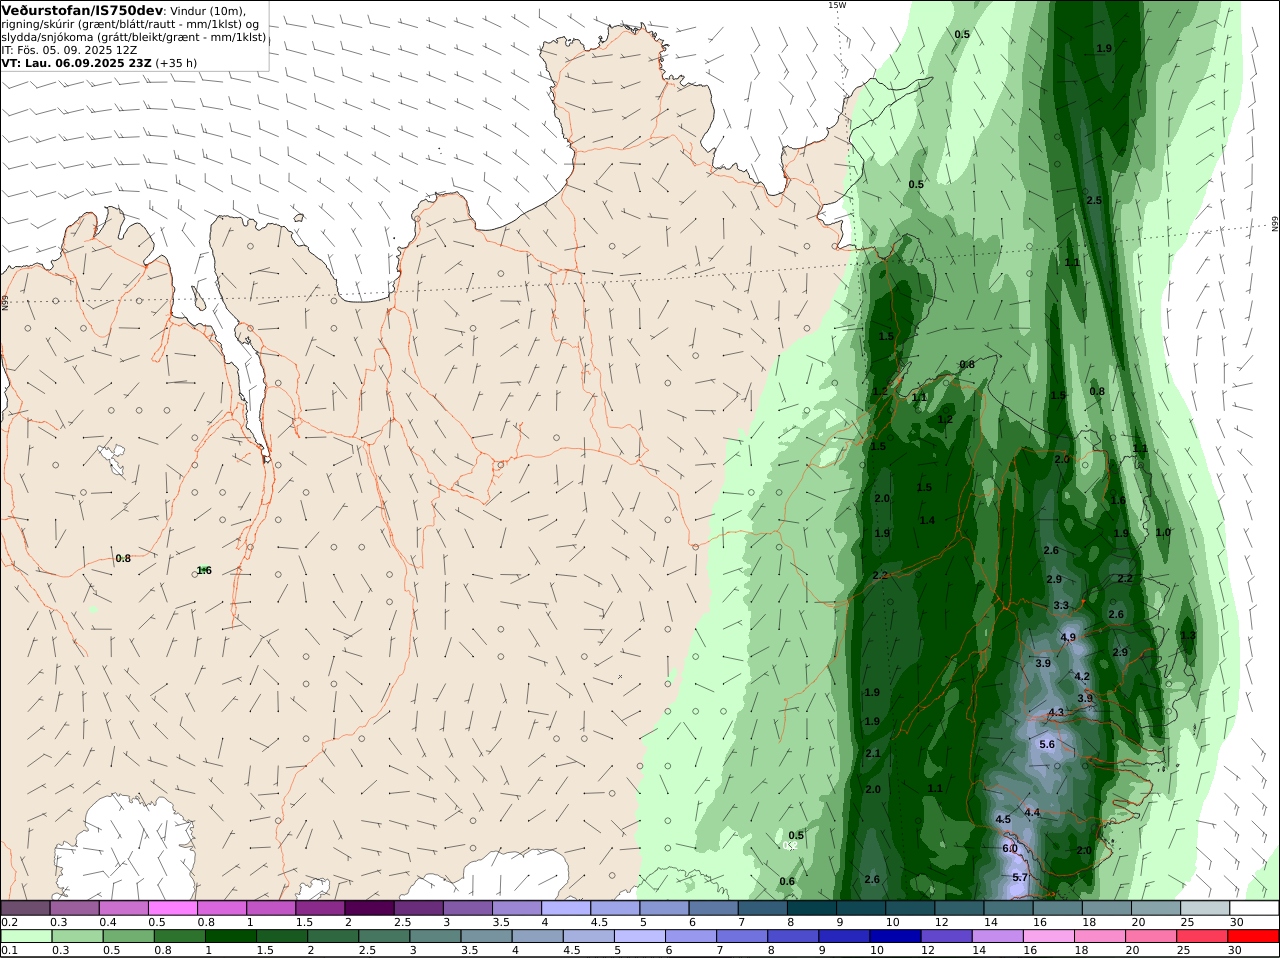This screenshot has width=1280, height=958.
Task: Select upper legend magenta swatch between 1 and 1.5
Action: [x=271, y=908]
